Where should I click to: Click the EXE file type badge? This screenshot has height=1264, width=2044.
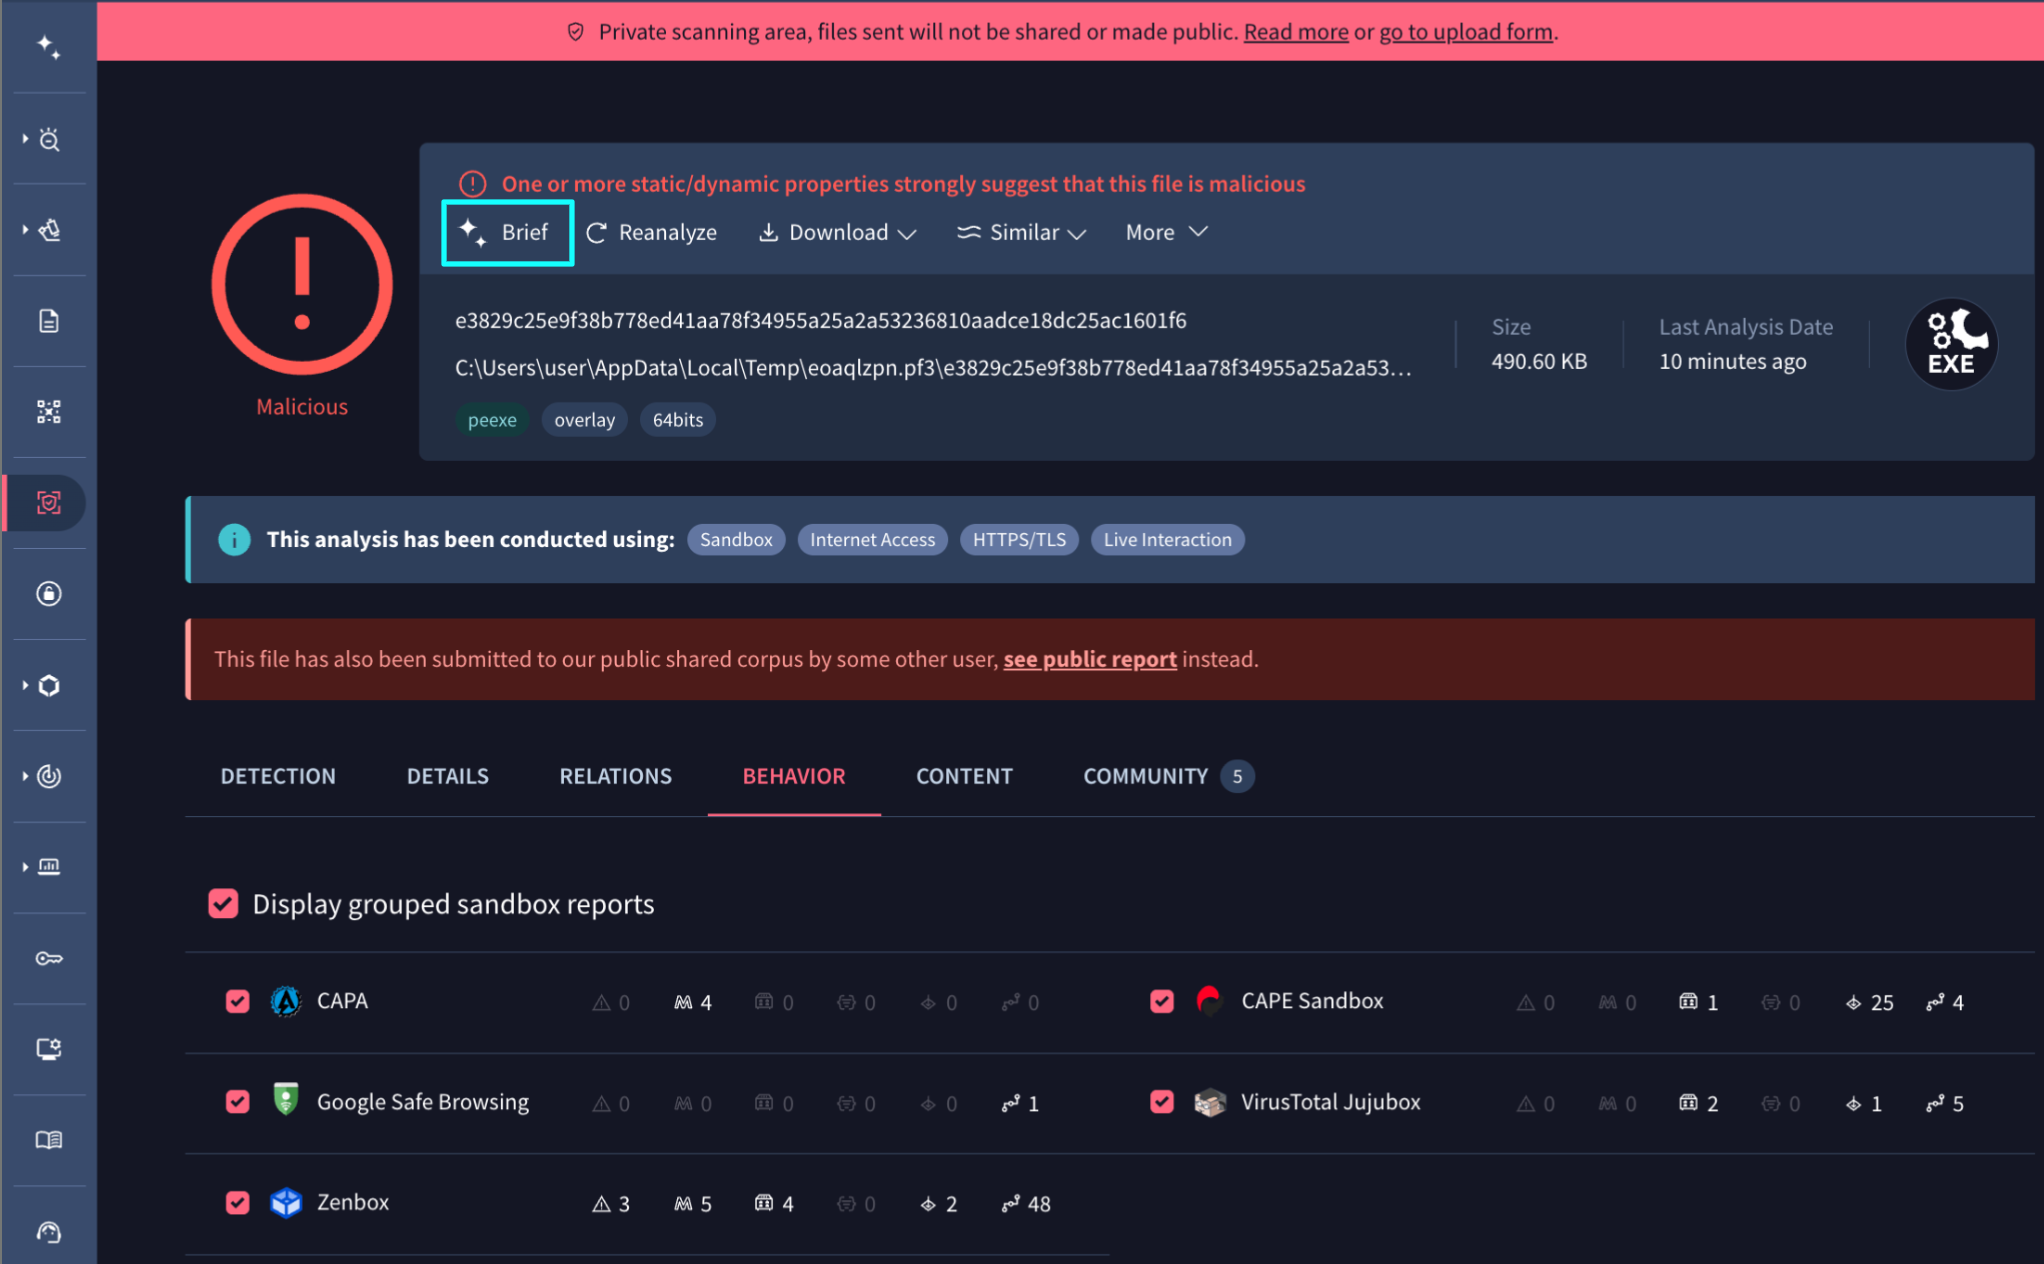[x=1951, y=344]
